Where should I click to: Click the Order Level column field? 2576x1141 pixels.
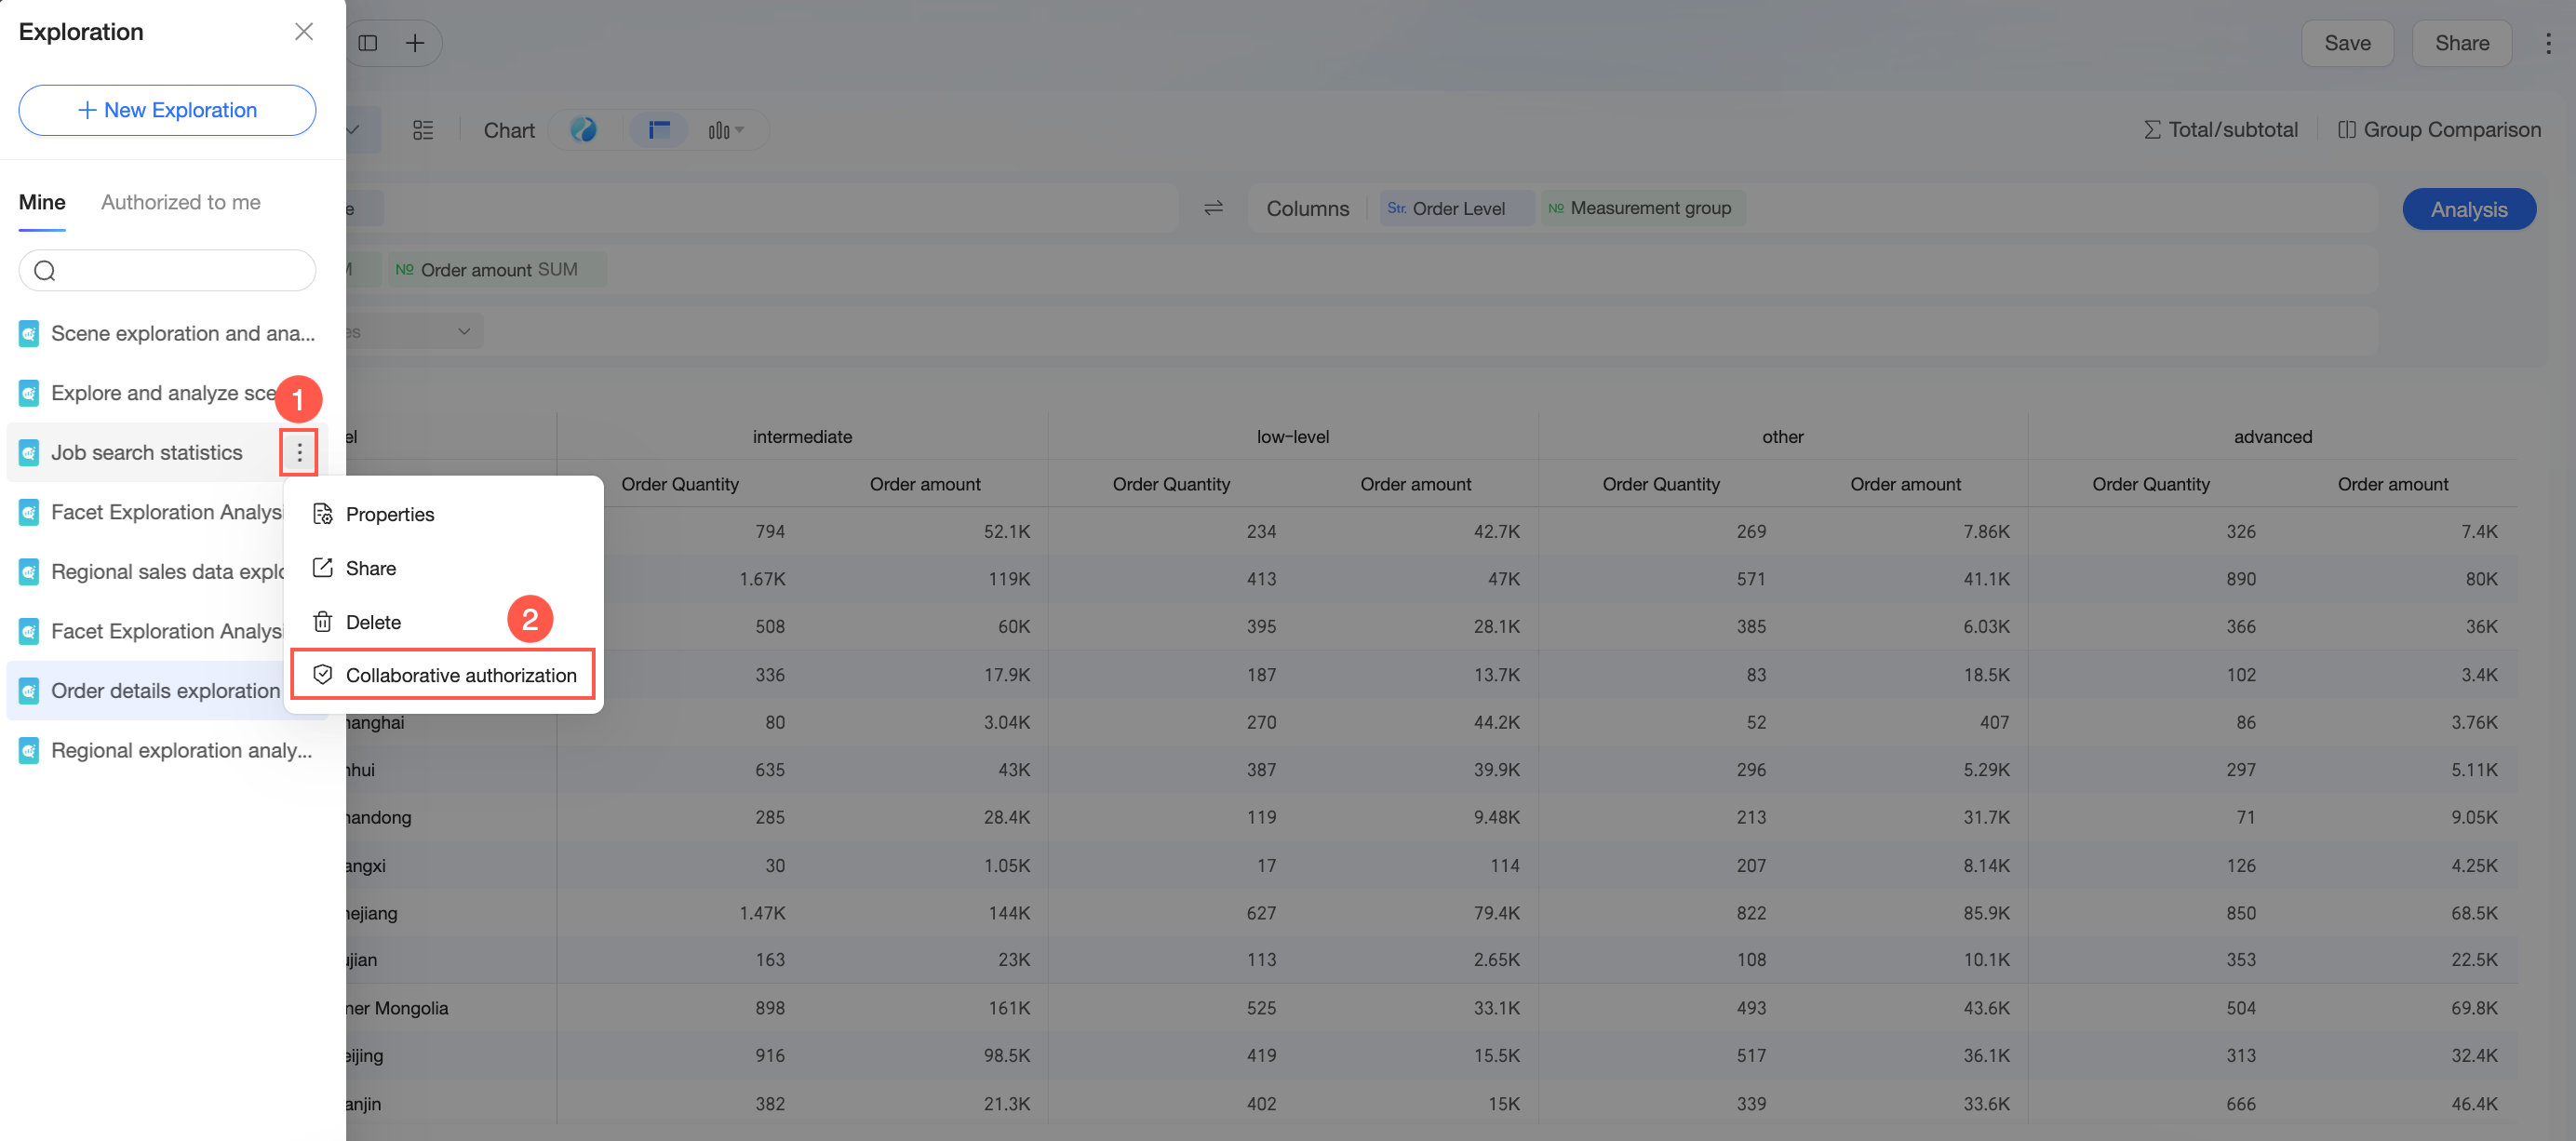pos(1456,208)
